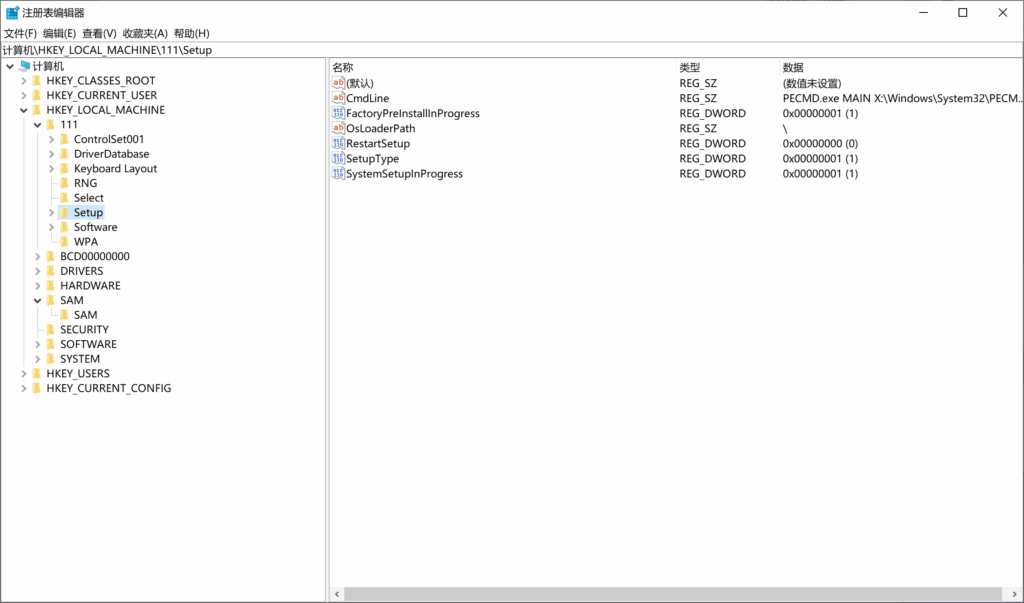
Task: Open the 文件(F) menu
Action: pos(20,33)
